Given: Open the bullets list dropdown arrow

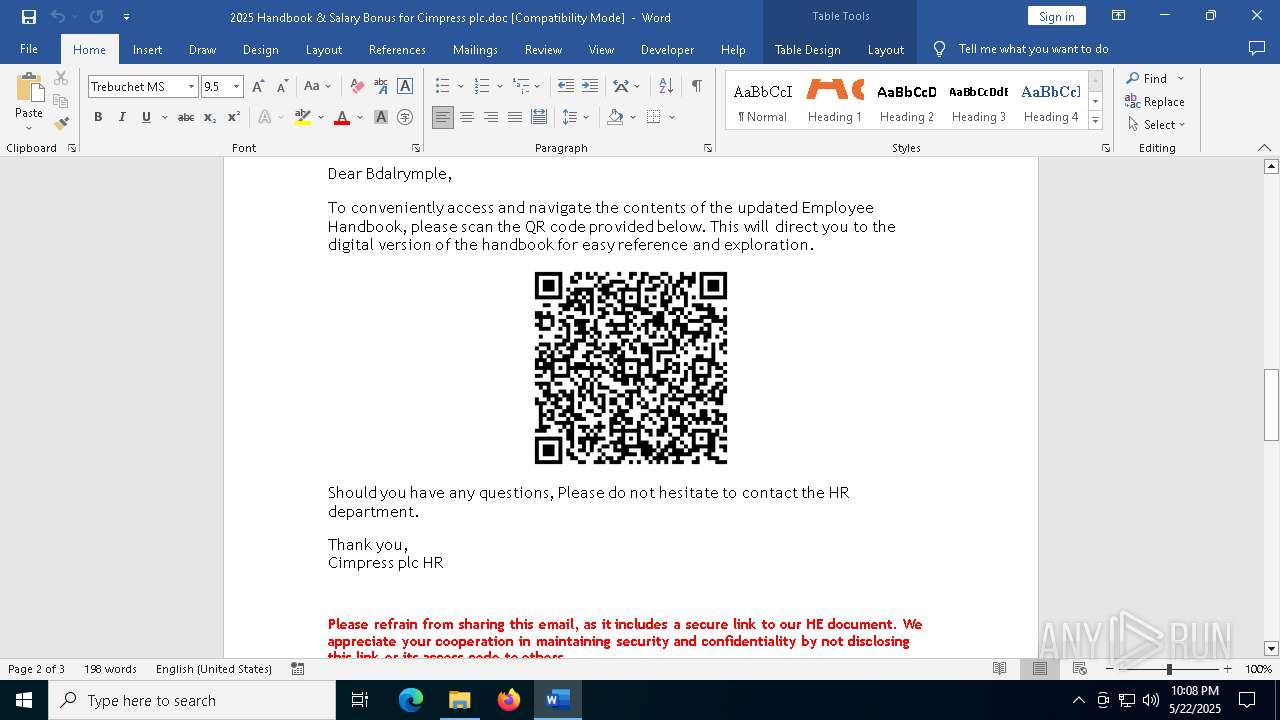Looking at the screenshot, I should coord(459,87).
